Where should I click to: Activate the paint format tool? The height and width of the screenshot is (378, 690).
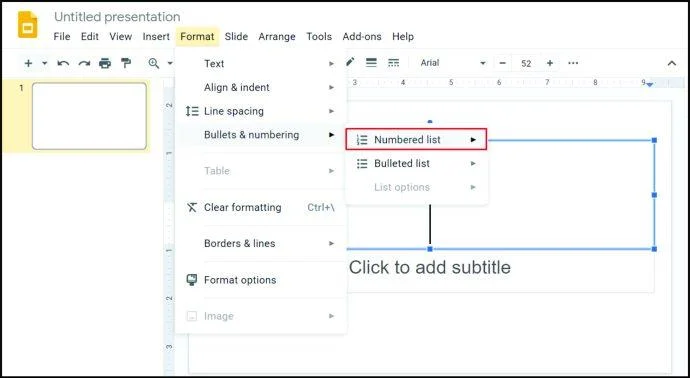(x=126, y=63)
